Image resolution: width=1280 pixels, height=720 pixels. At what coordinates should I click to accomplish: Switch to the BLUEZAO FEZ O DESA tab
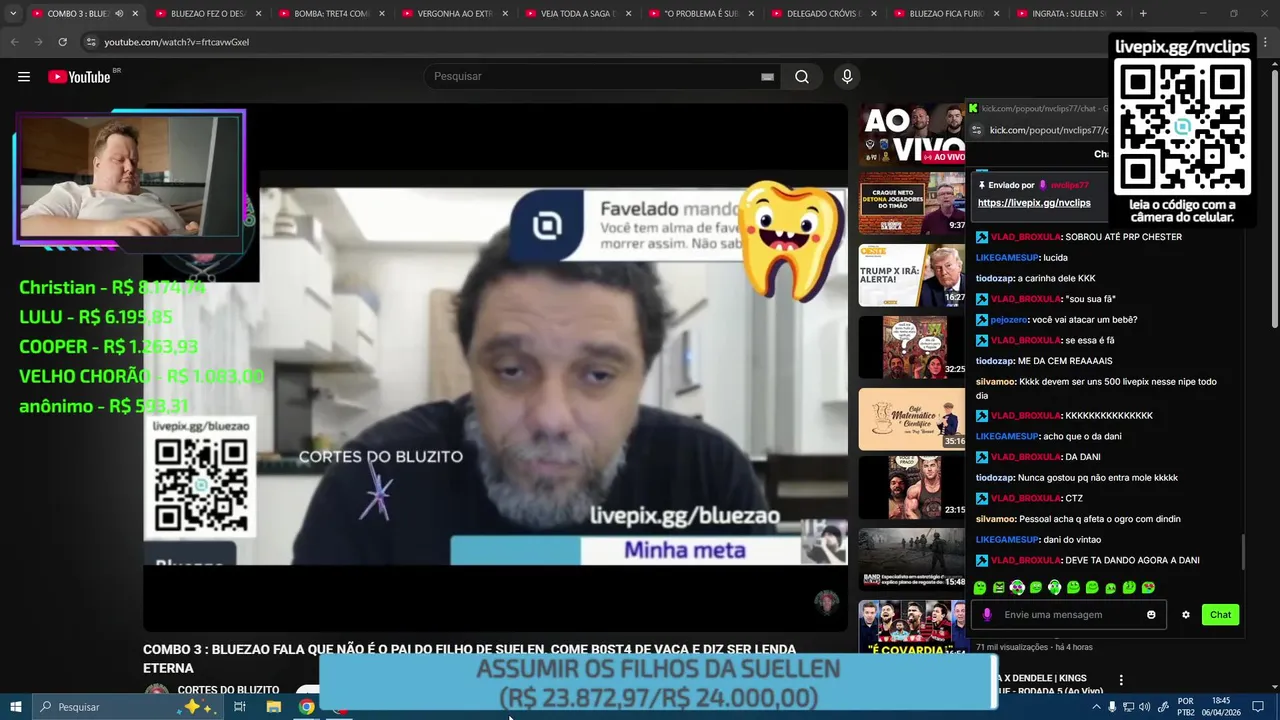point(208,14)
